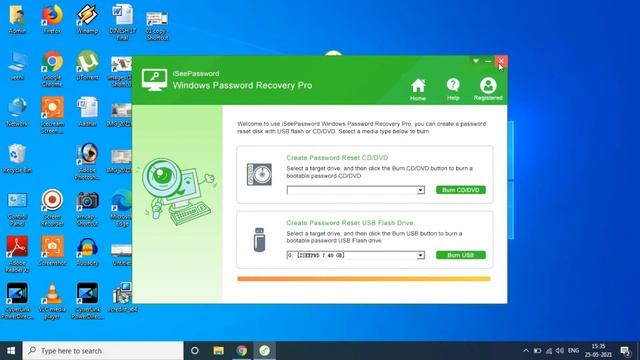Open the Help icon in the header
Viewport: 640px width, 360px height.
[453, 89]
